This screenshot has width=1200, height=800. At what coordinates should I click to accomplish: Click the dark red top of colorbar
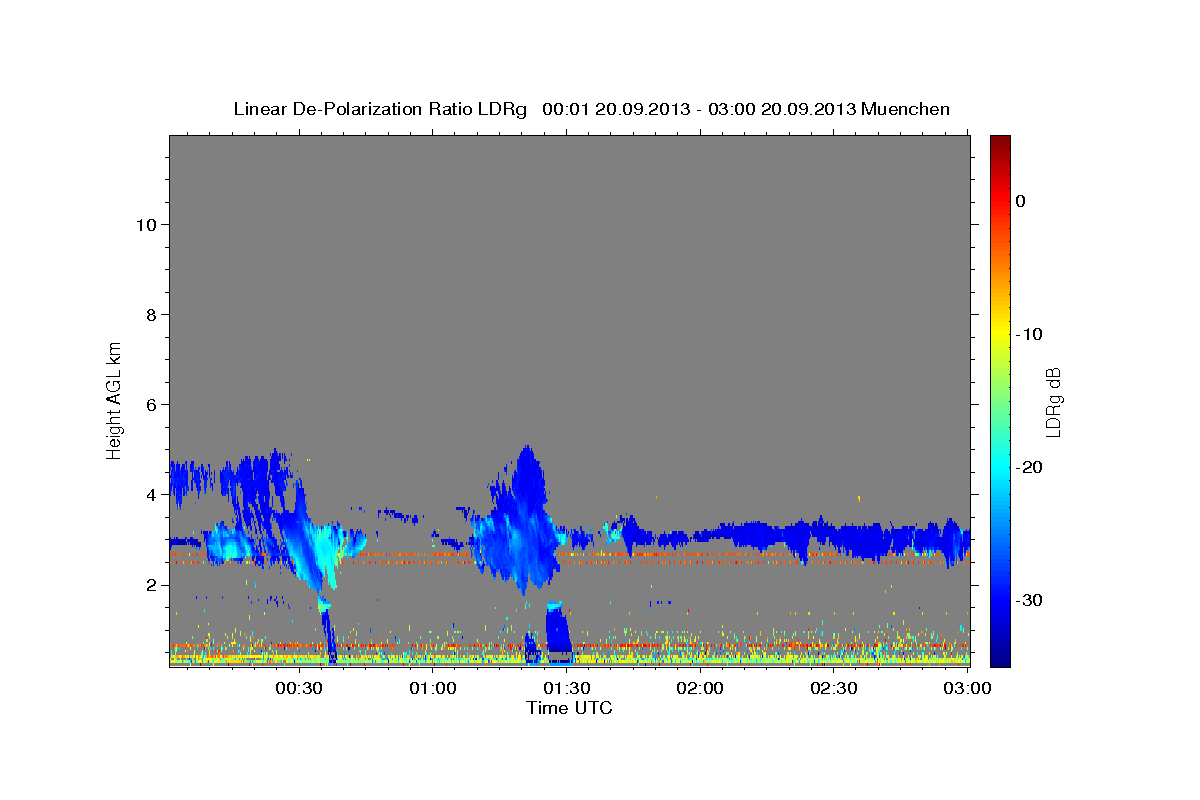[1000, 143]
